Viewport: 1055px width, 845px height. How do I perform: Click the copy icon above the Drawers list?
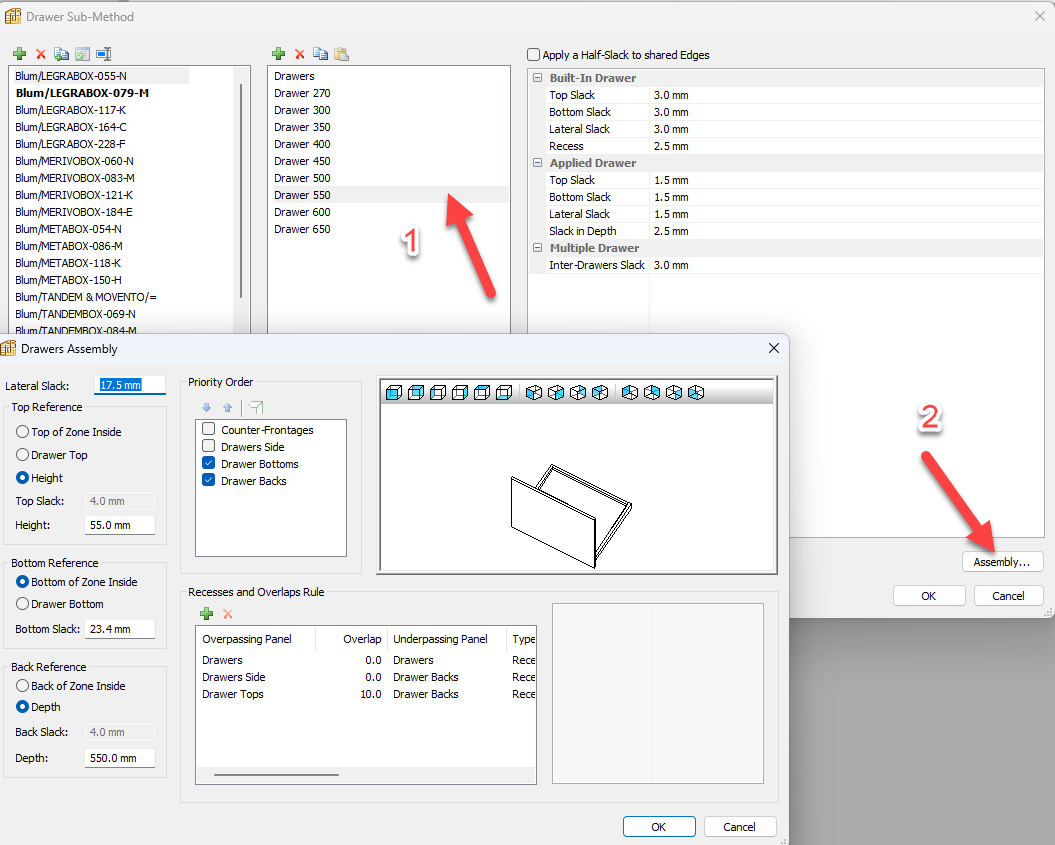(320, 53)
